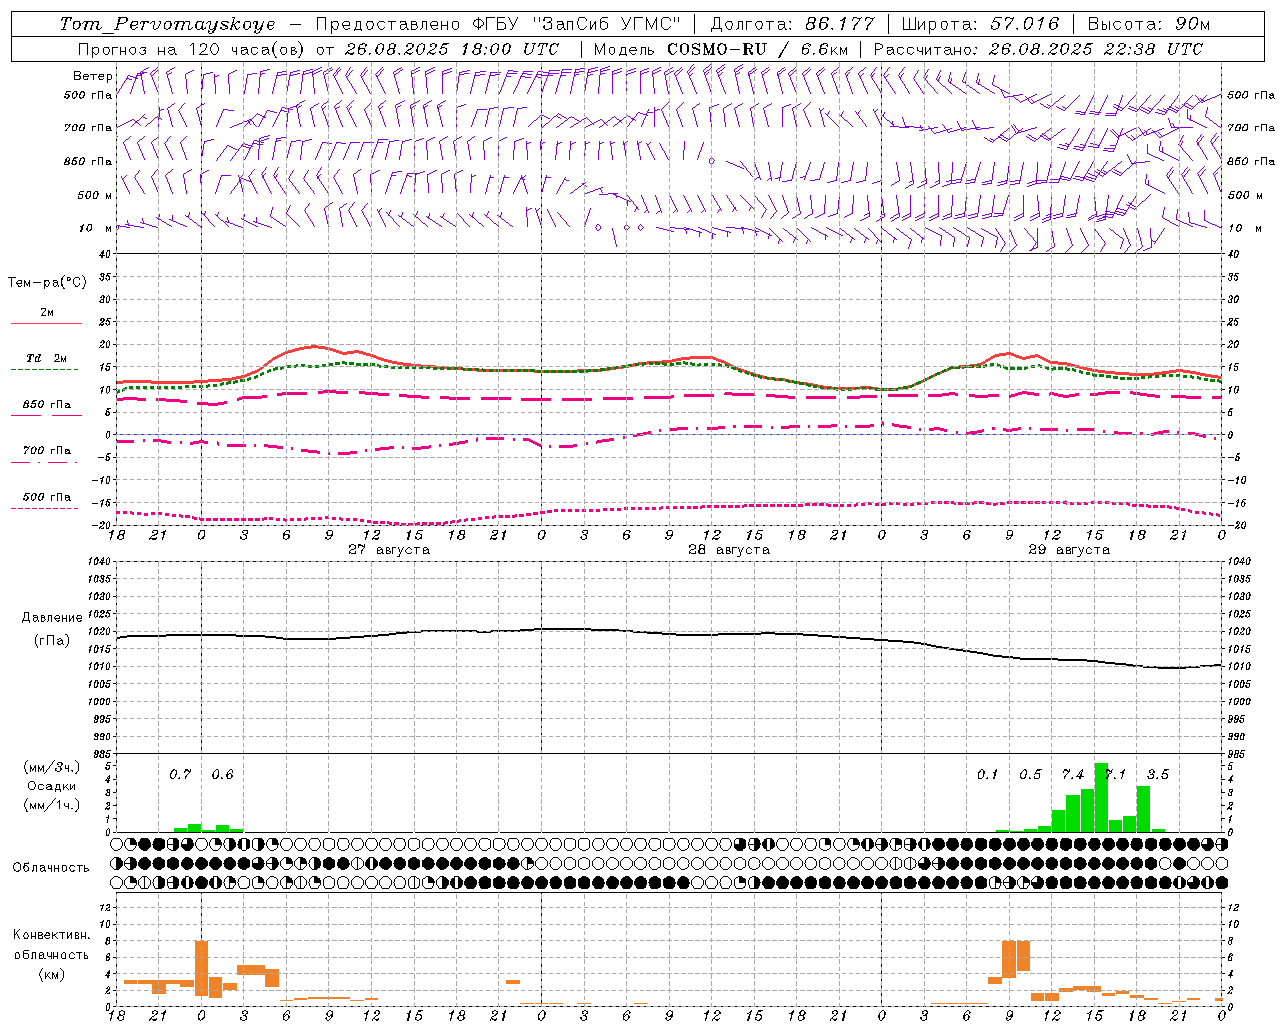This screenshot has width=1280, height=1024.
Task: Select the '850 гПа' temperature legend entry
Action: [47, 405]
